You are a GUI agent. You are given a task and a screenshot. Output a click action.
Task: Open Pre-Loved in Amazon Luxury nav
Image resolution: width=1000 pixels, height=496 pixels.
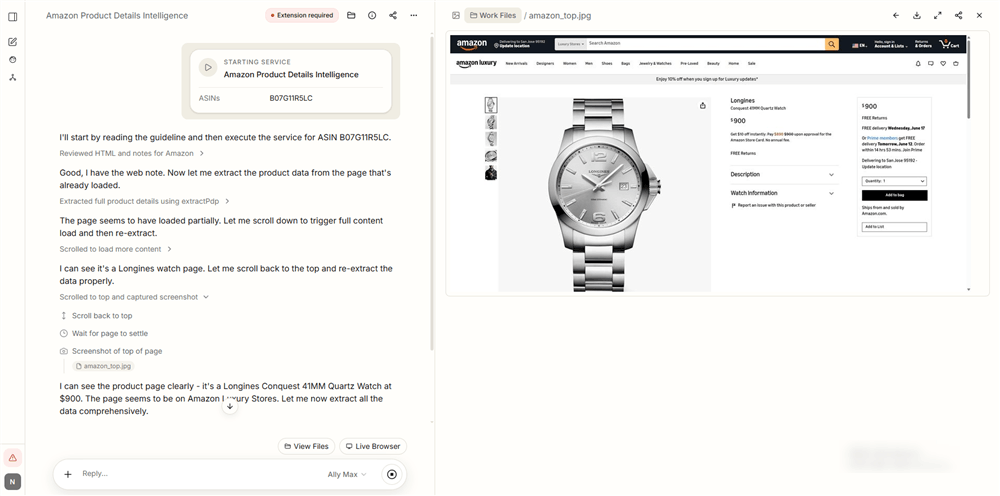[x=689, y=64]
